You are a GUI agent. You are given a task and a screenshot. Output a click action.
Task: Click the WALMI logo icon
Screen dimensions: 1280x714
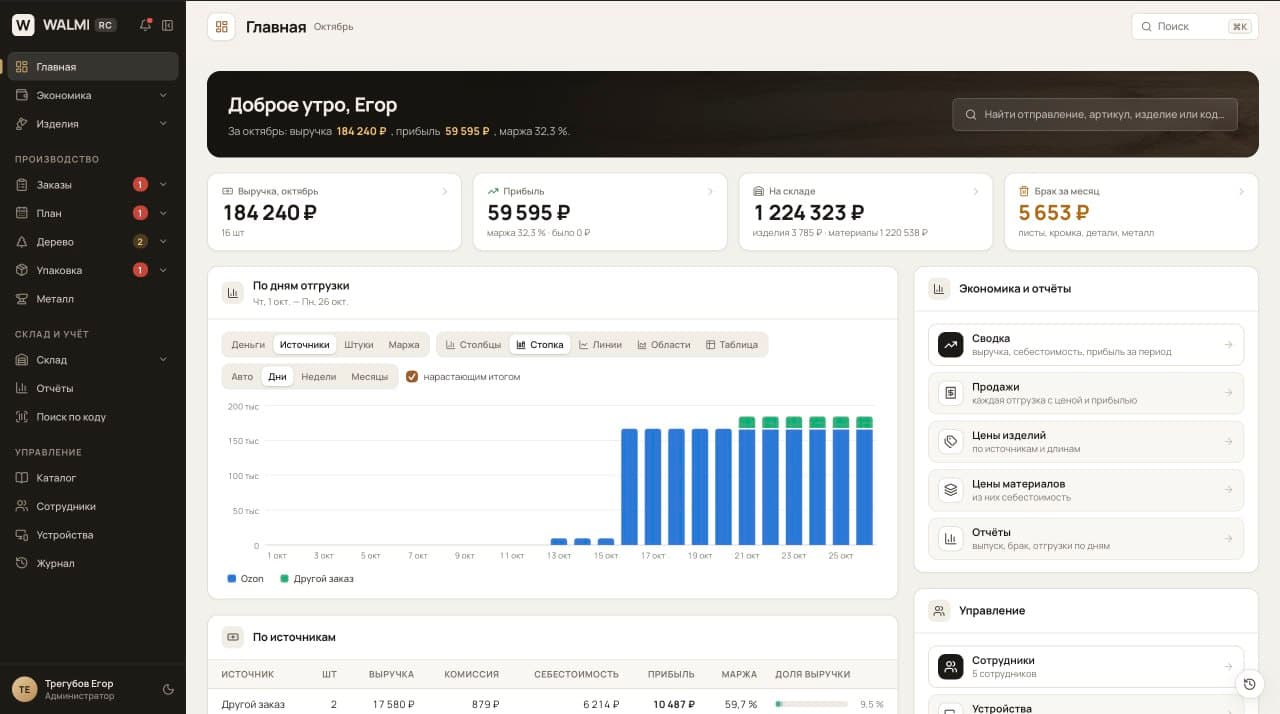(x=23, y=25)
